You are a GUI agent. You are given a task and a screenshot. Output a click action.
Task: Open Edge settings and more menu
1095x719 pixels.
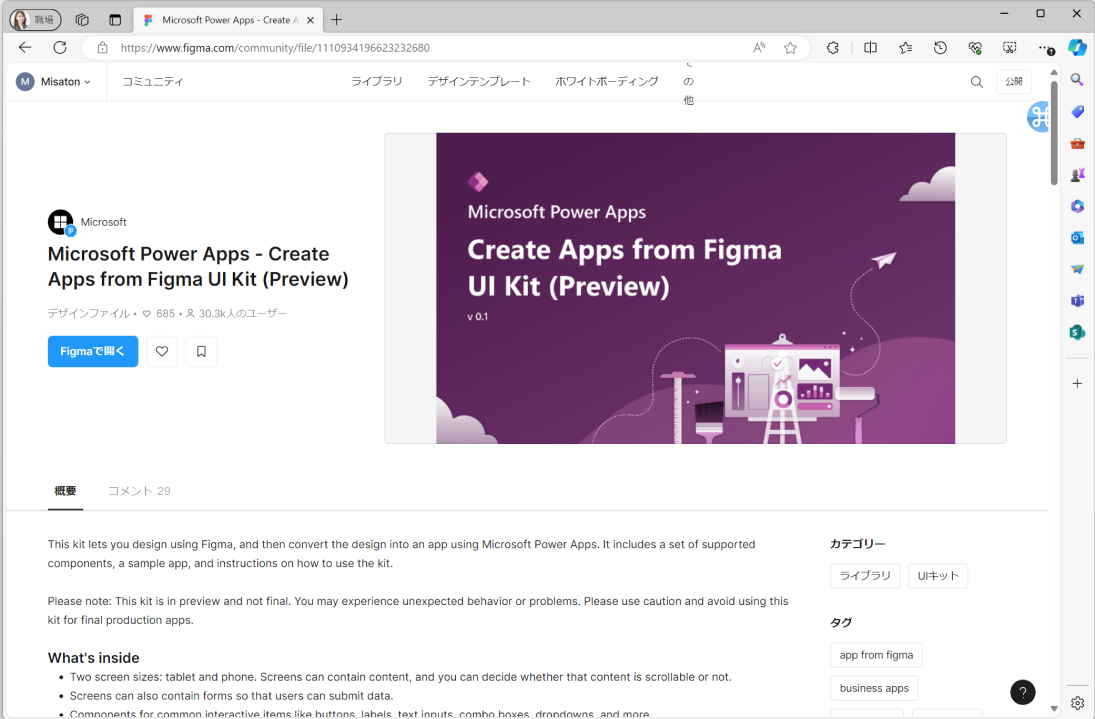click(x=1045, y=47)
